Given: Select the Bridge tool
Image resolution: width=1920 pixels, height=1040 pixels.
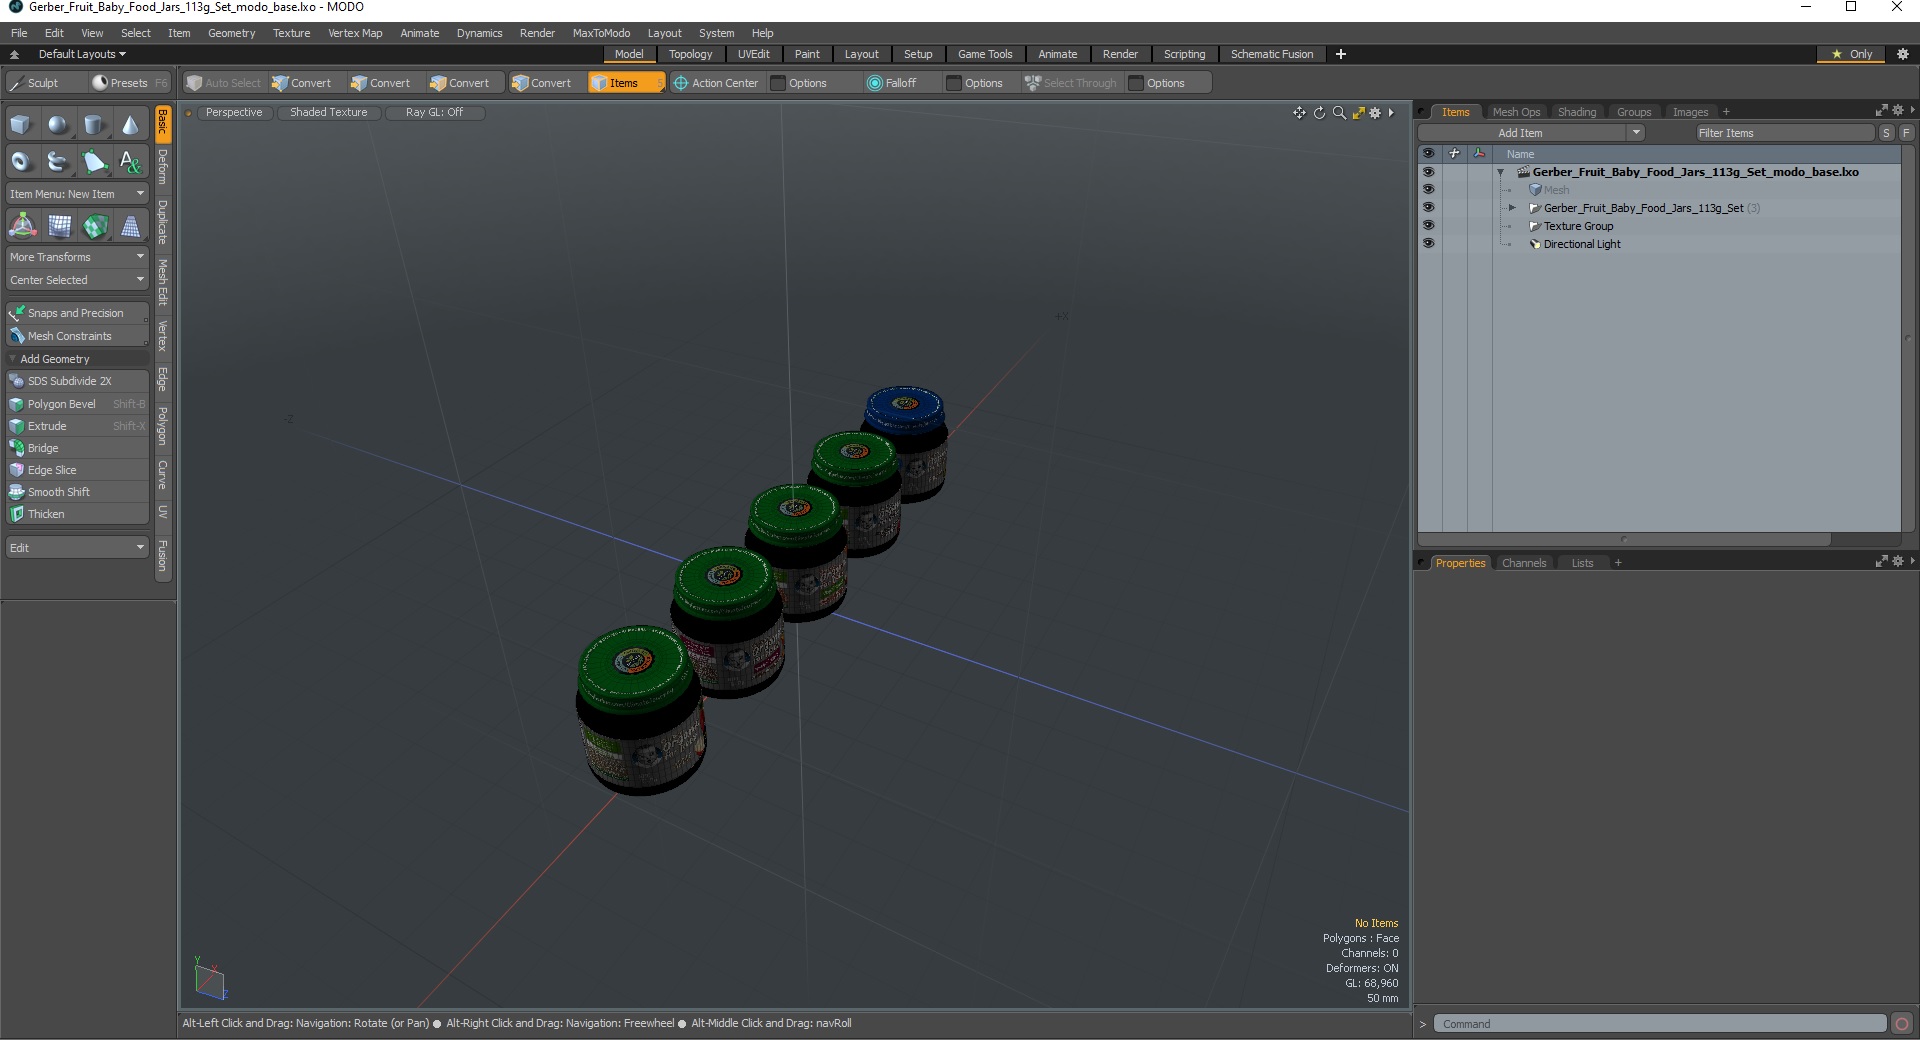Looking at the screenshot, I should [77, 448].
